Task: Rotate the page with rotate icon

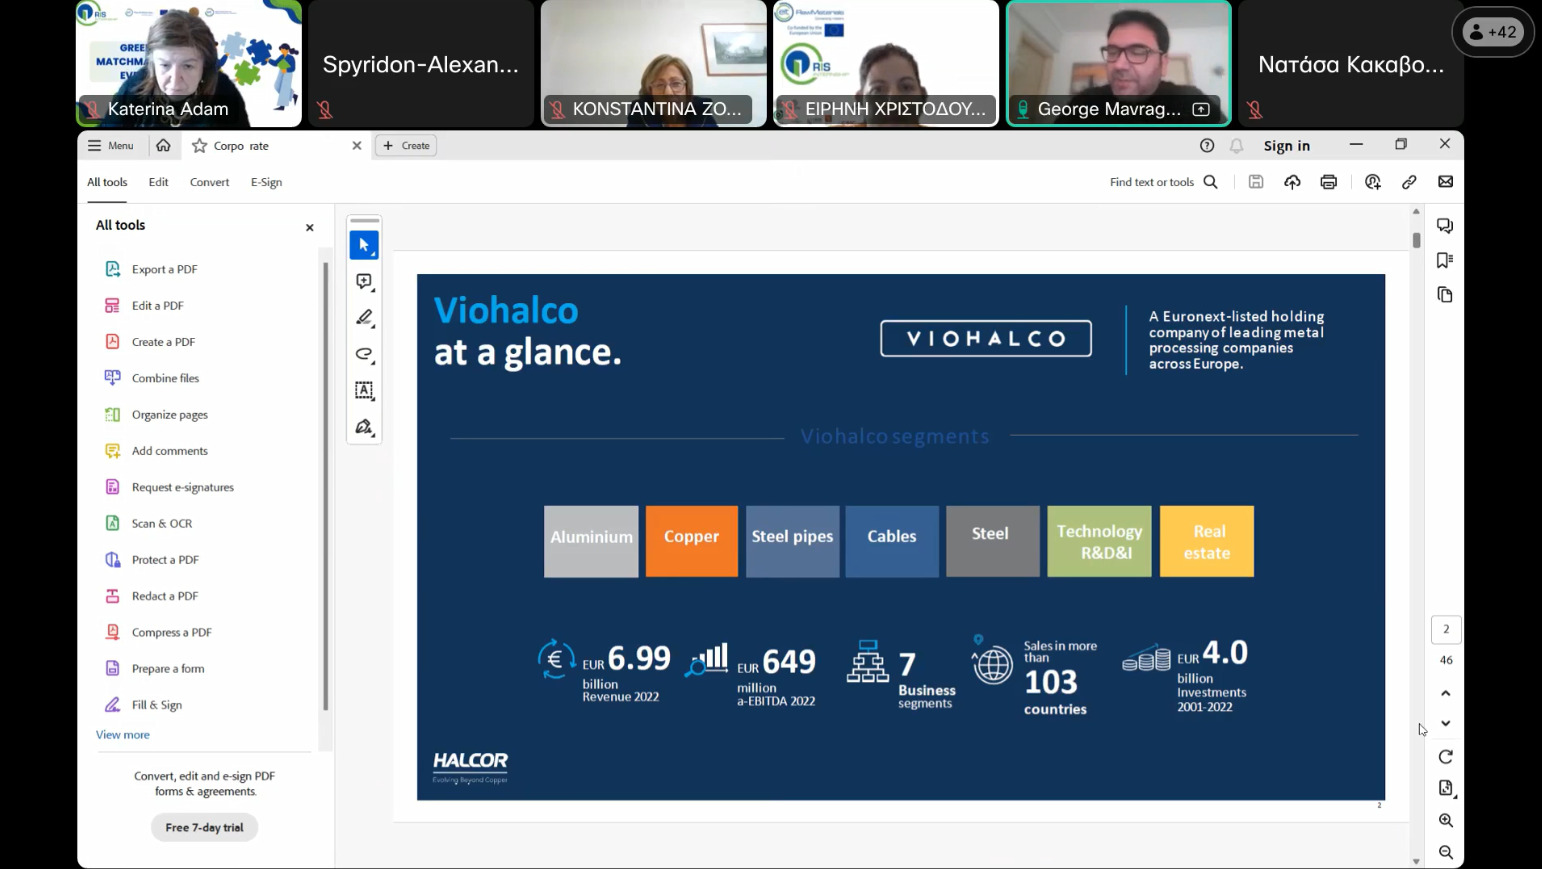Action: [1445, 757]
